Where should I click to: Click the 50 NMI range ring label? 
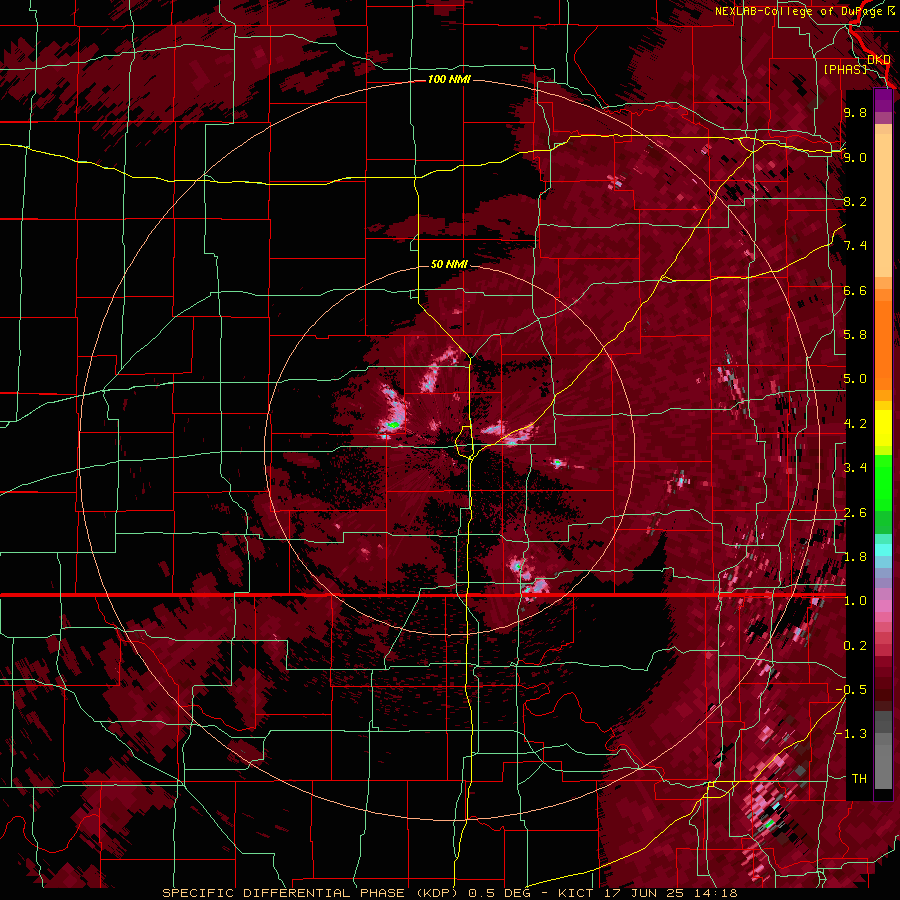click(449, 264)
